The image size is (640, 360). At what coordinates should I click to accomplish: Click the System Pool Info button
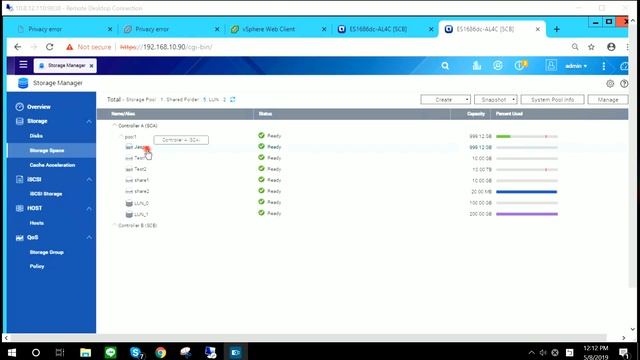(x=552, y=100)
